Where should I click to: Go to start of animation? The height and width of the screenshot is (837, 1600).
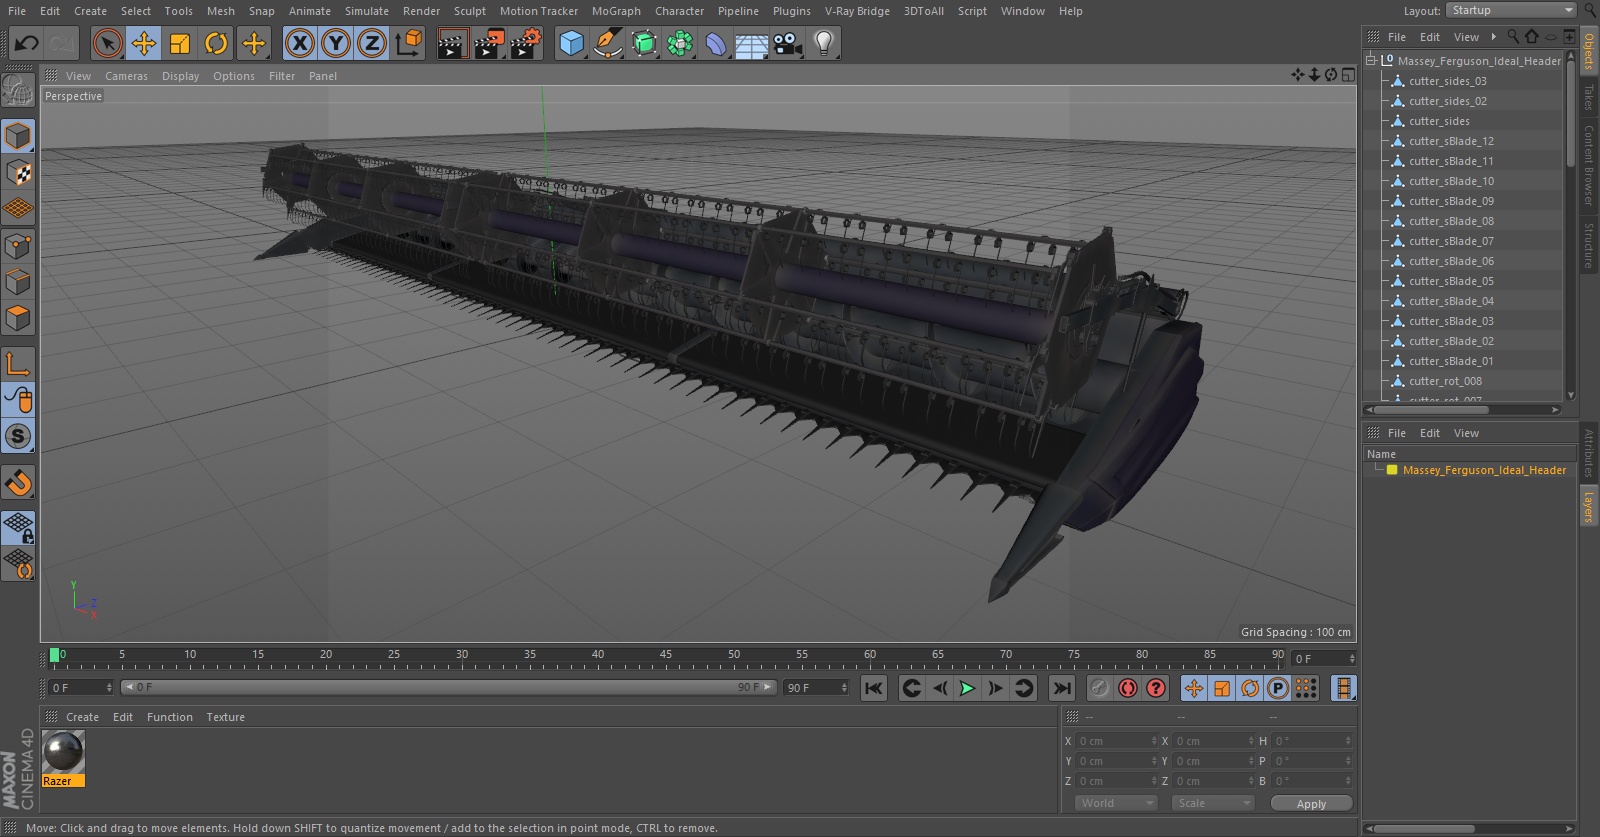(x=874, y=688)
